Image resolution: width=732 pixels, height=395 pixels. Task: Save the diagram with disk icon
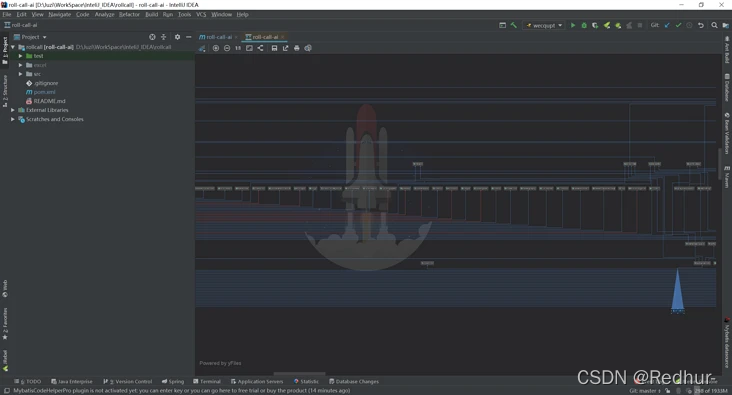pyautogui.click(x=274, y=48)
